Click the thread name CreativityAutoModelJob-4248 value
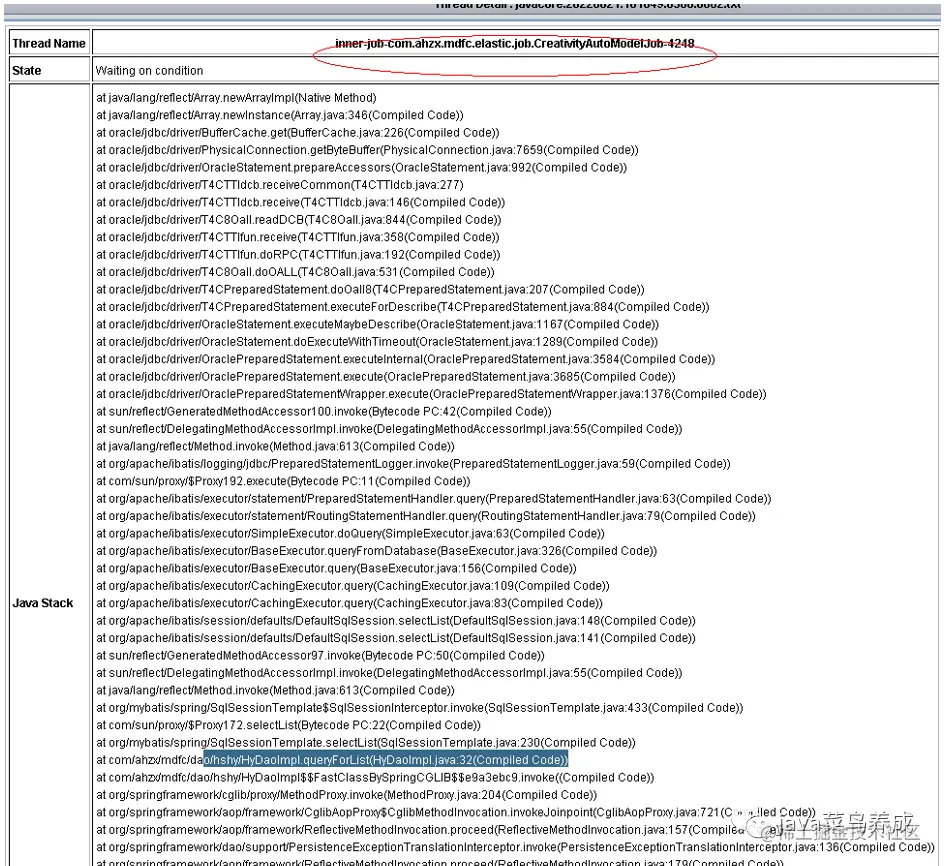This screenshot has height=866, width=944. [x=515, y=43]
